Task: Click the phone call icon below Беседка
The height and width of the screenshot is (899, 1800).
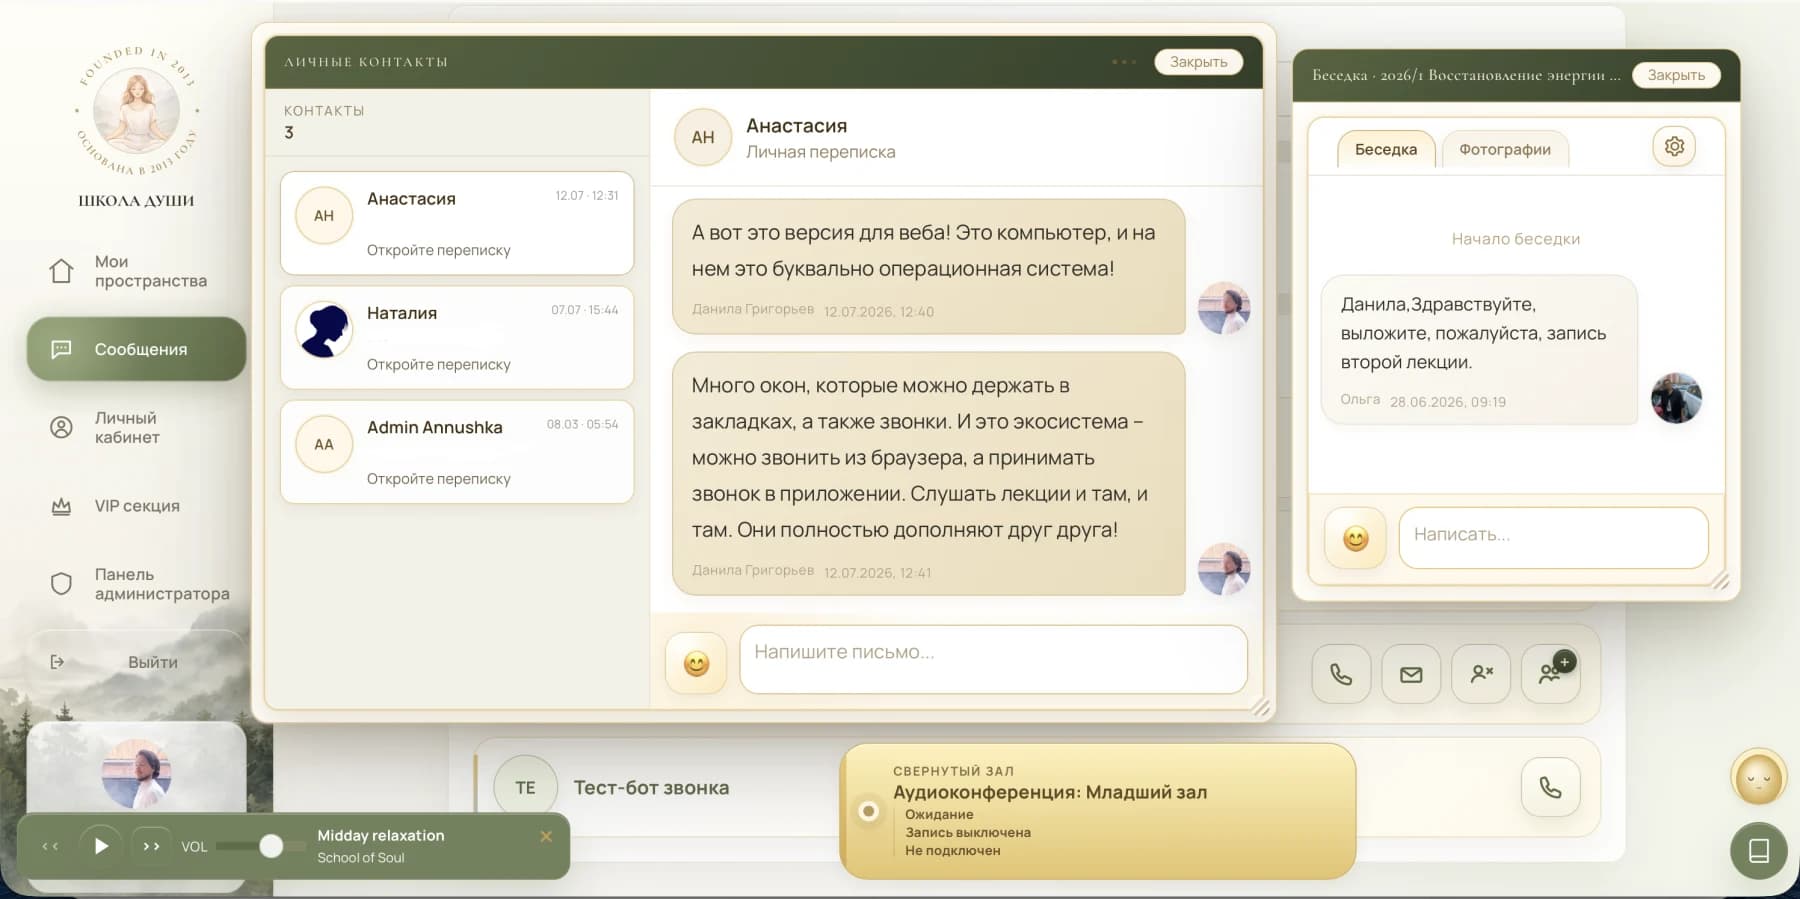Action: tap(1341, 674)
